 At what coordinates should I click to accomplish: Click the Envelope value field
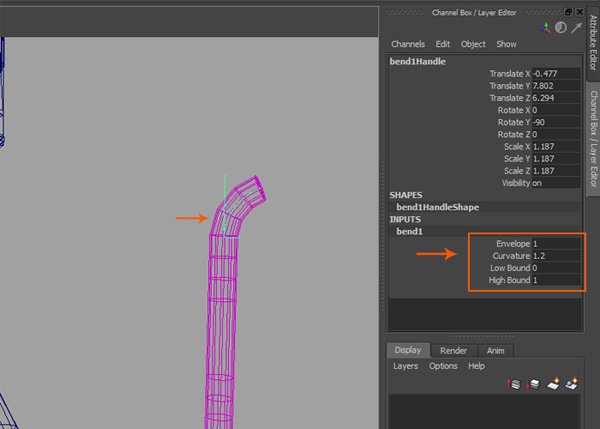point(556,244)
